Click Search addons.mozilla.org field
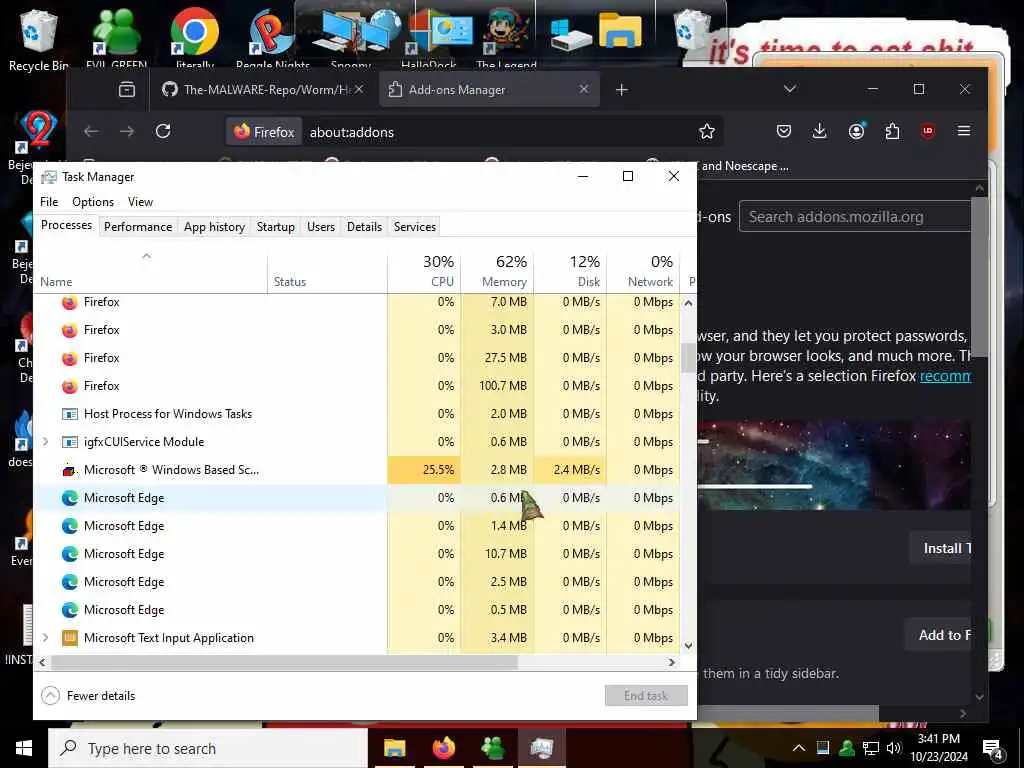The height and width of the screenshot is (768, 1024). click(855, 217)
